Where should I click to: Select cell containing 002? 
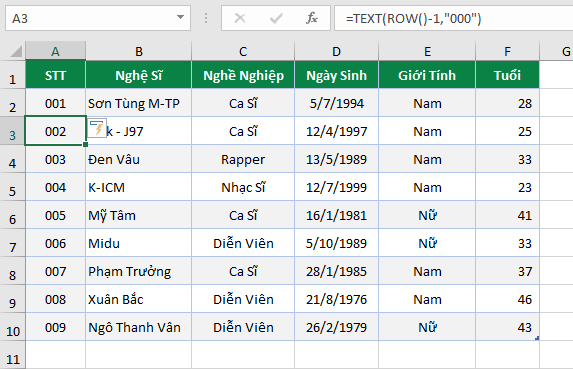[56, 131]
